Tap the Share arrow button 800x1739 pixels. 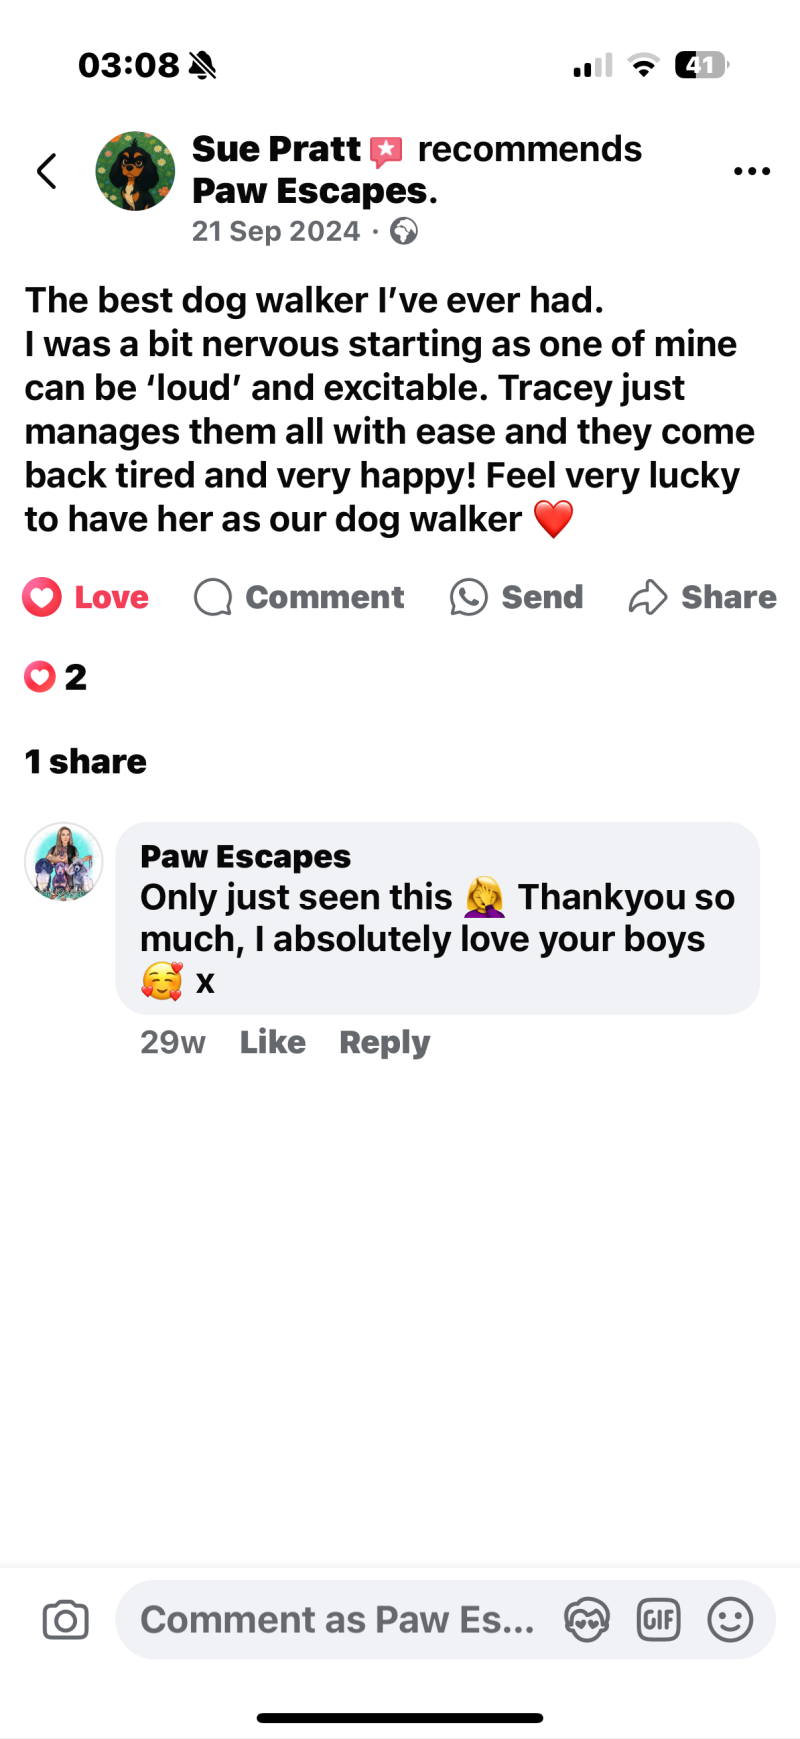[x=702, y=597]
